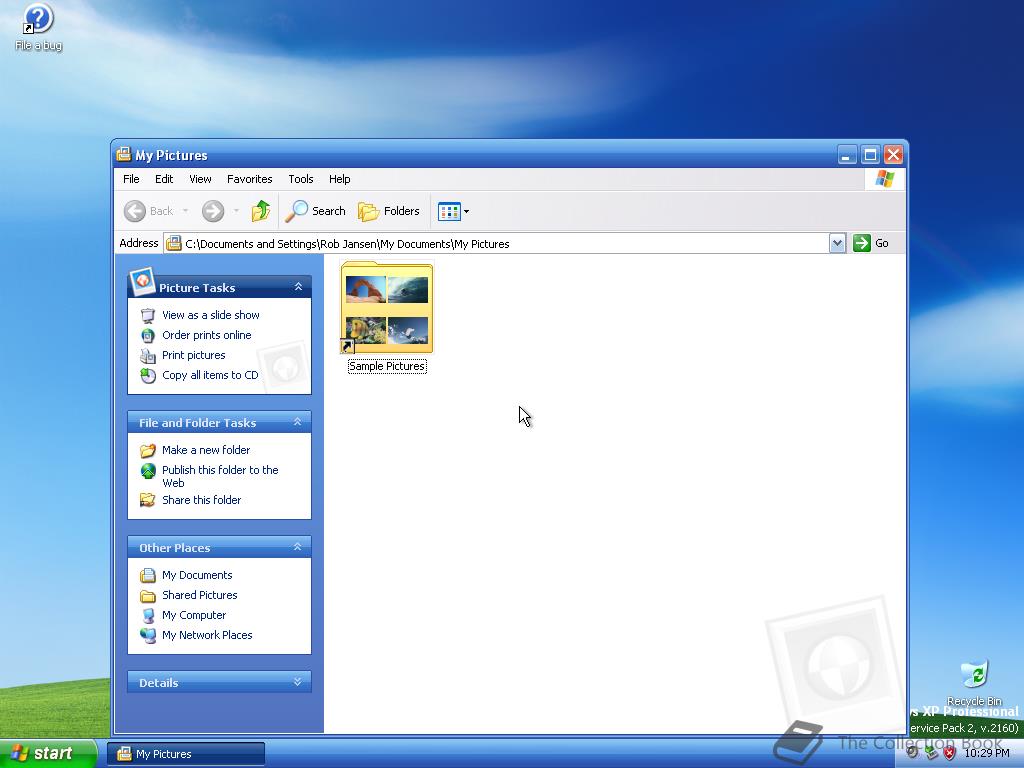Collapse the Other Places panel

[x=298, y=547]
